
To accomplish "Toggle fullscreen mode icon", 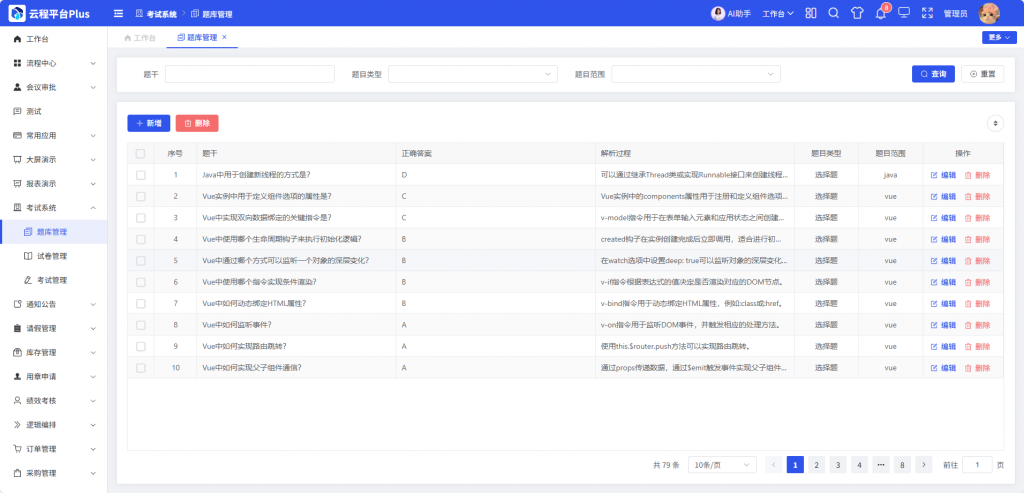I will [927, 13].
